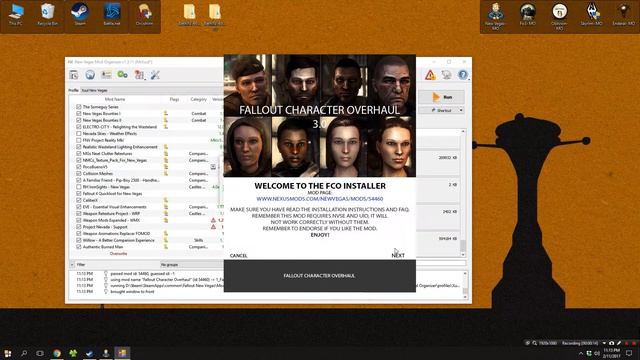This screenshot has width=640, height=360.
Task: Click the Filter input field
Action: [118, 264]
